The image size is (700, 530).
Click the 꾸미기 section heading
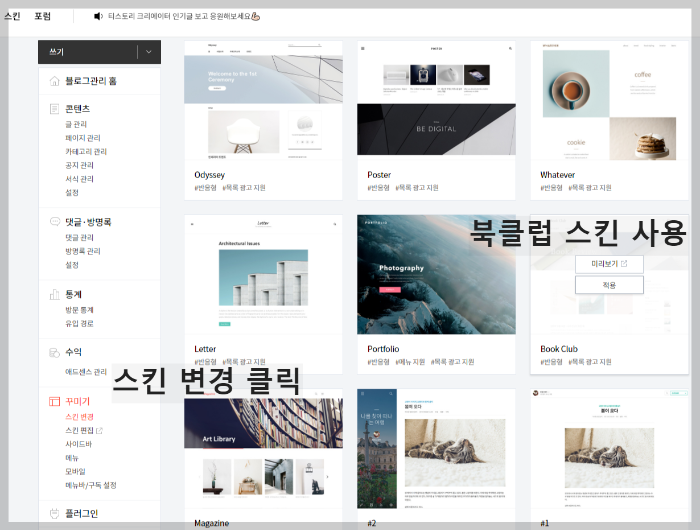[x=78, y=401]
